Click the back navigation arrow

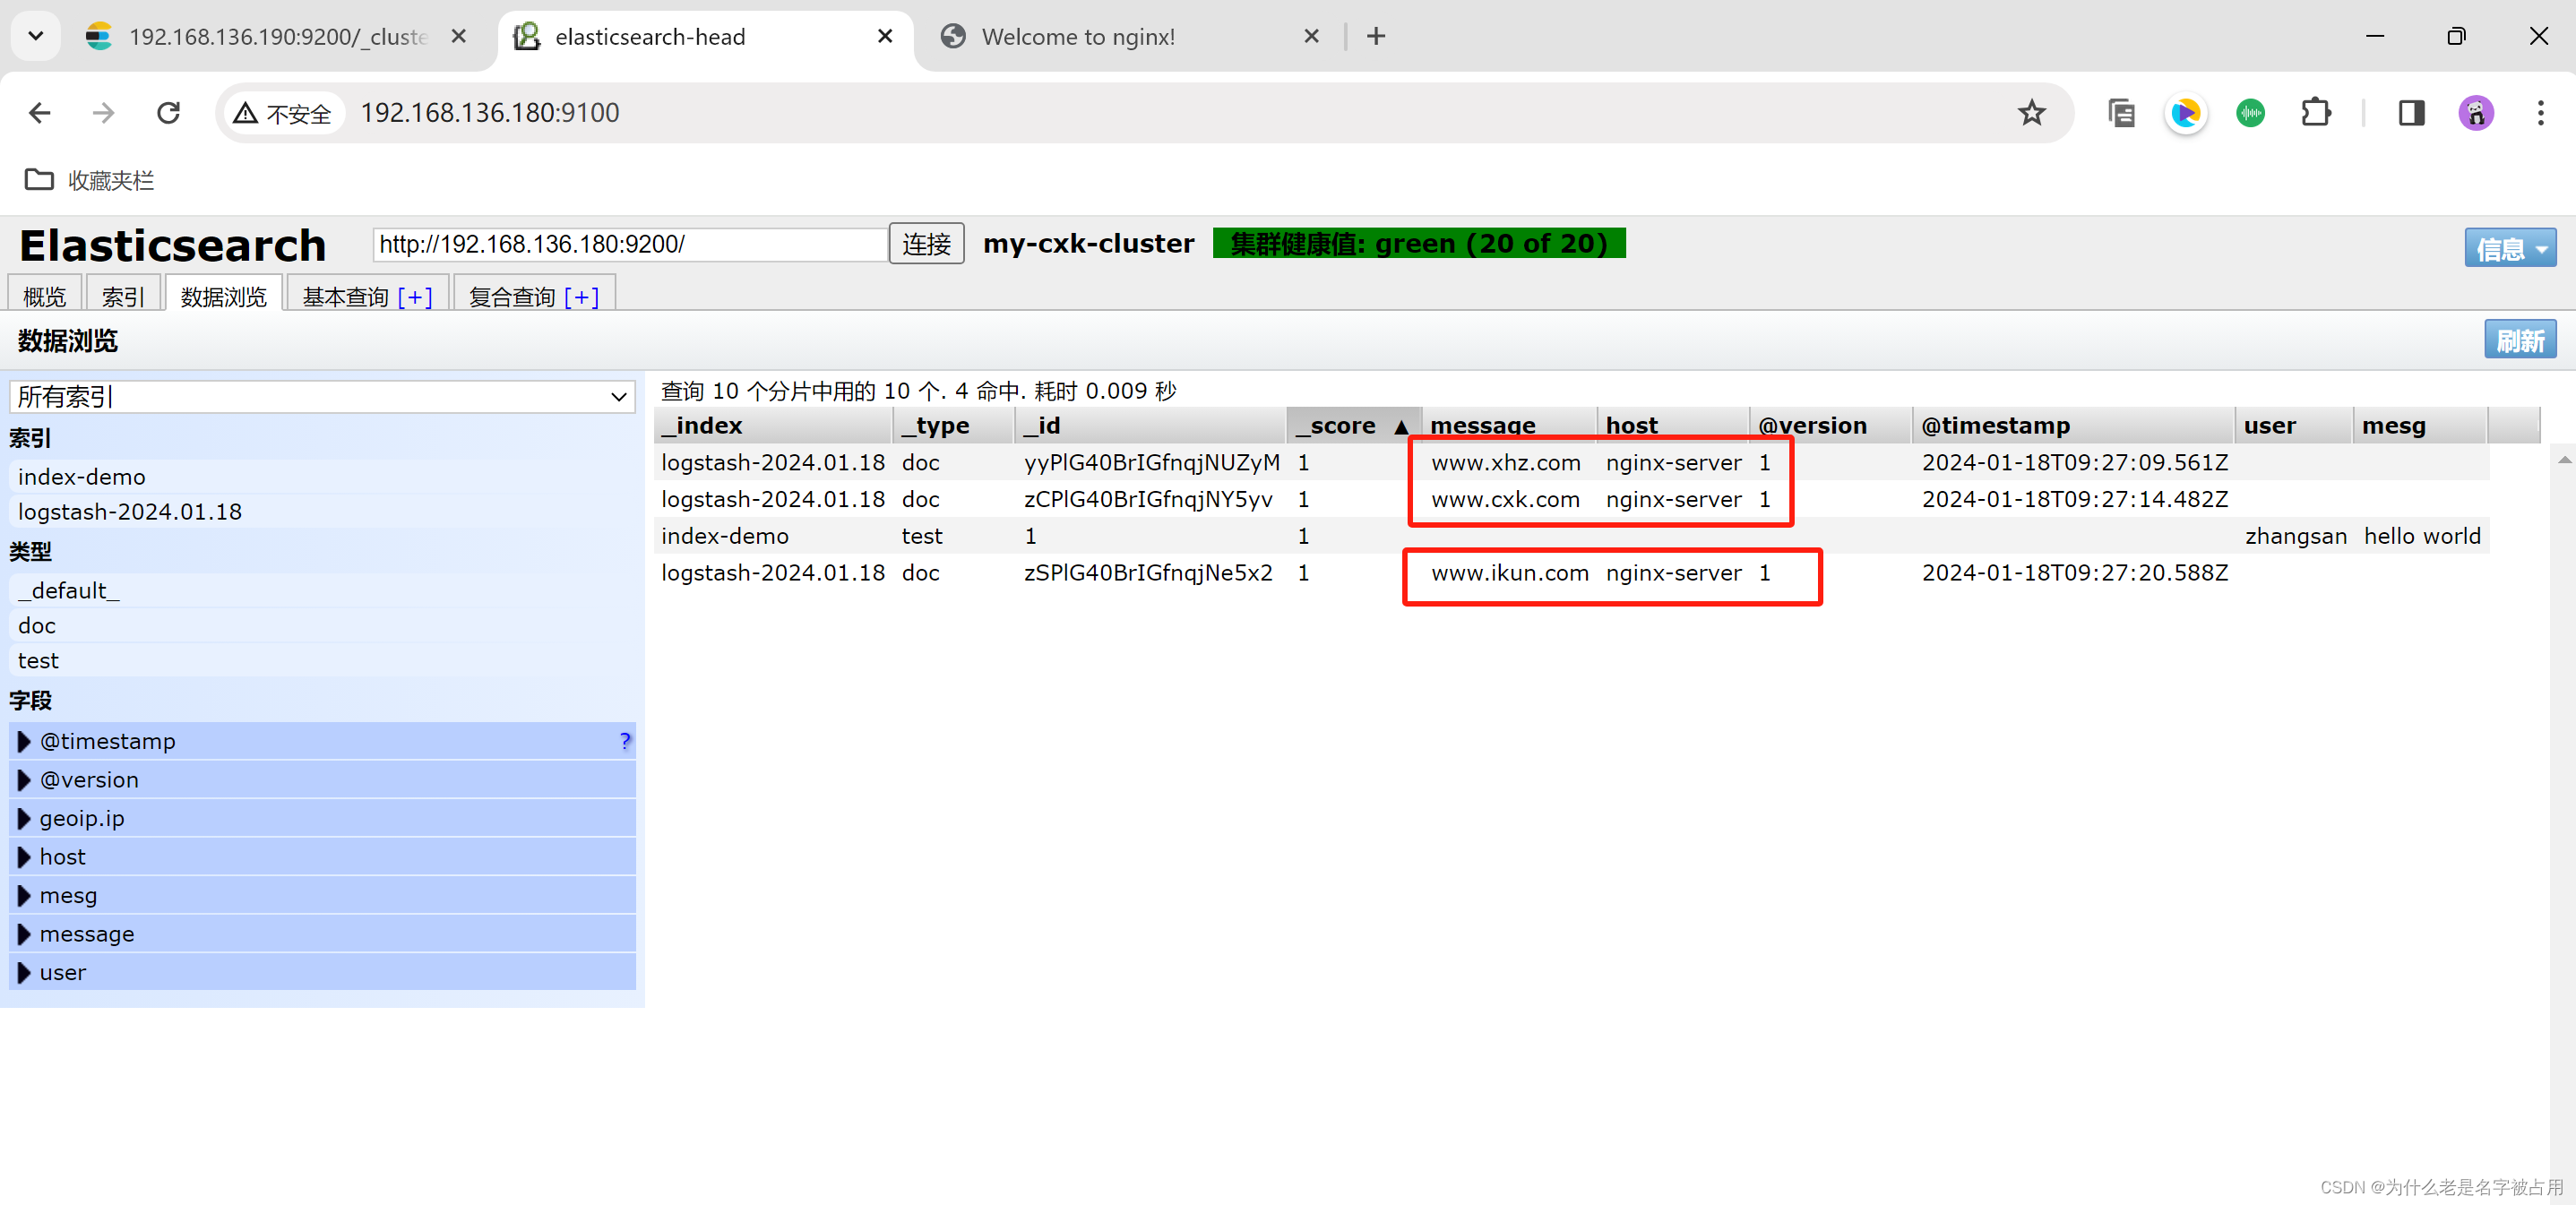(x=40, y=113)
